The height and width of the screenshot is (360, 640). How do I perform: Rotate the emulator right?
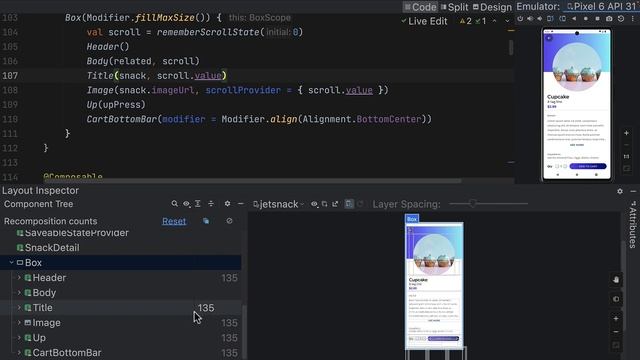coord(562,19)
